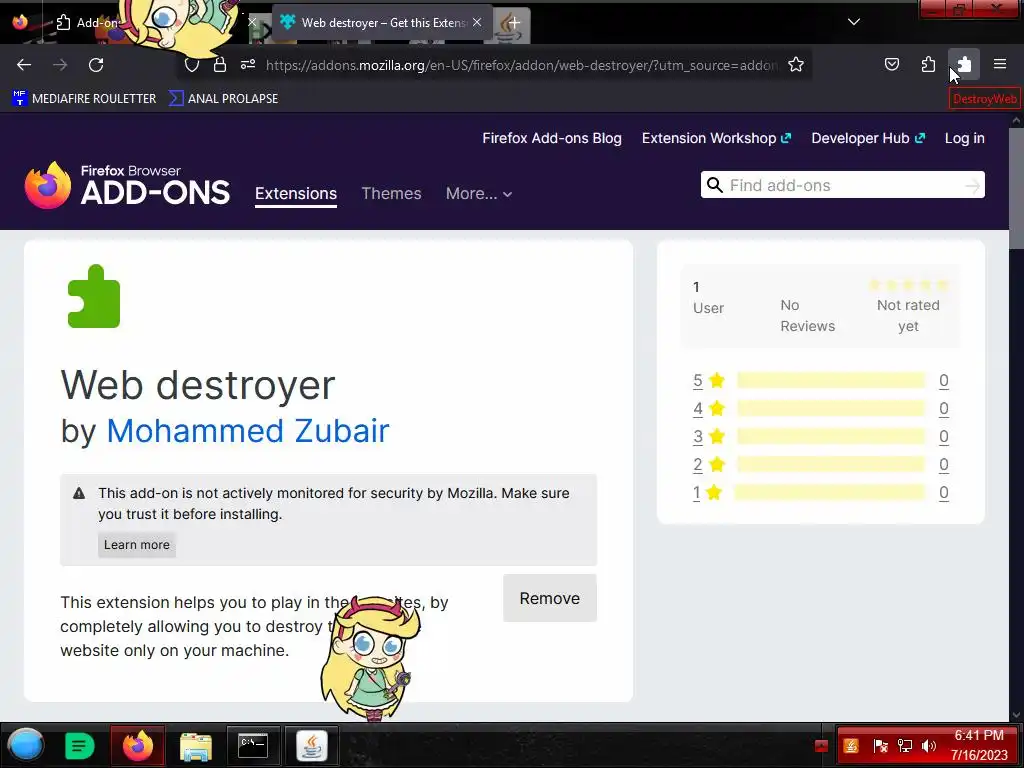1024x768 pixels.
Task: Click the forward navigation arrow
Action: tap(60, 65)
